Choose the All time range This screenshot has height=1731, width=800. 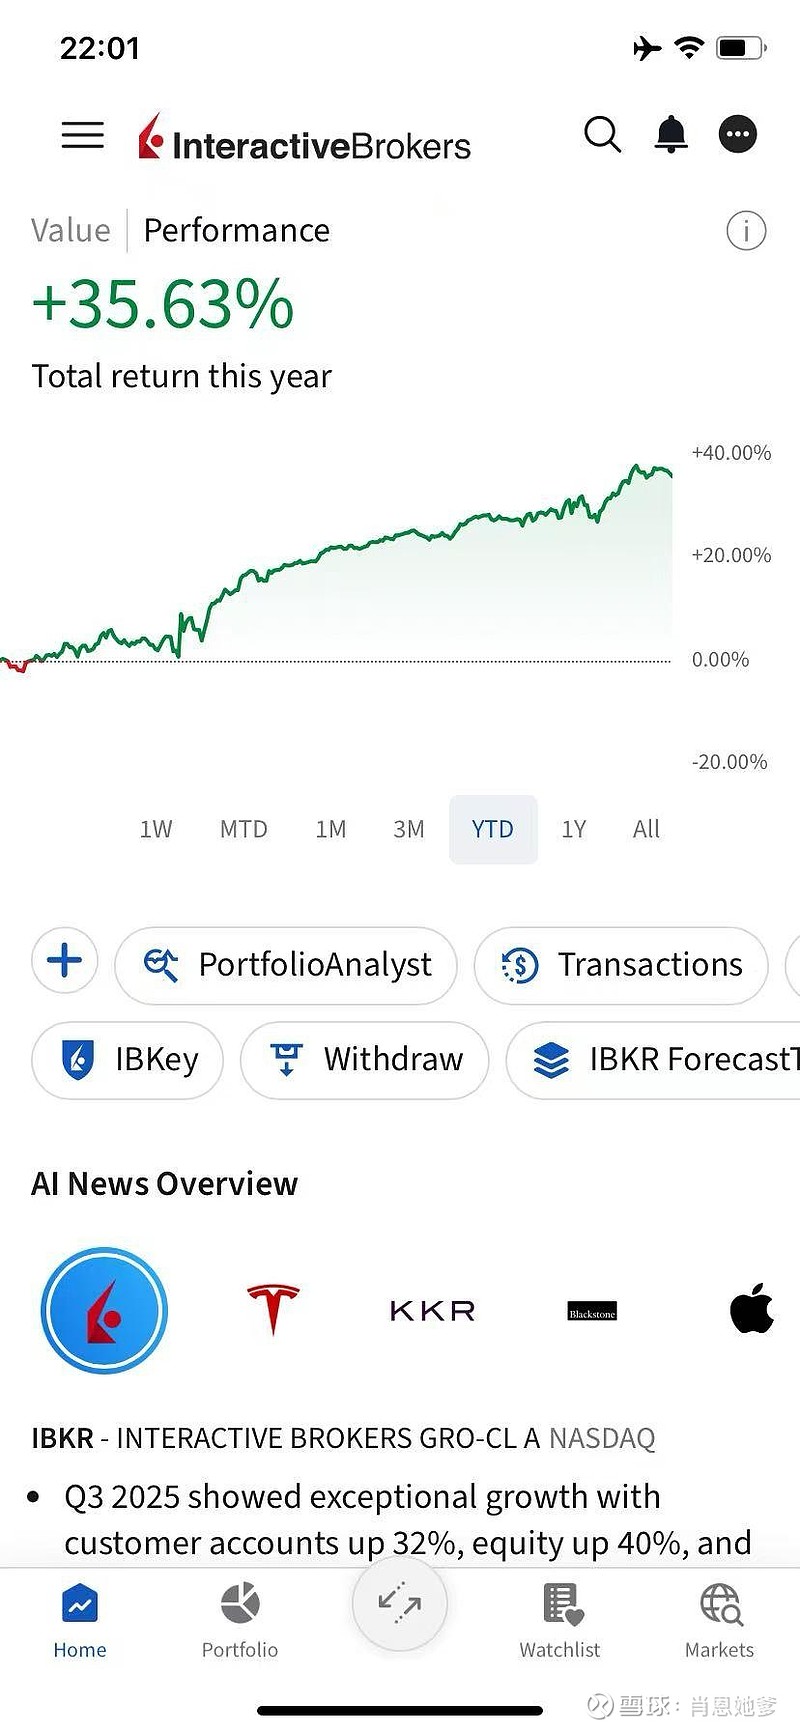(x=646, y=829)
